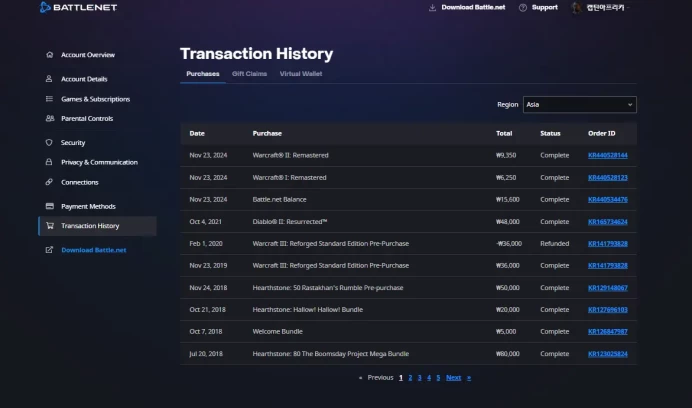Open Account Overview page
The width and height of the screenshot is (692, 408).
coord(88,55)
